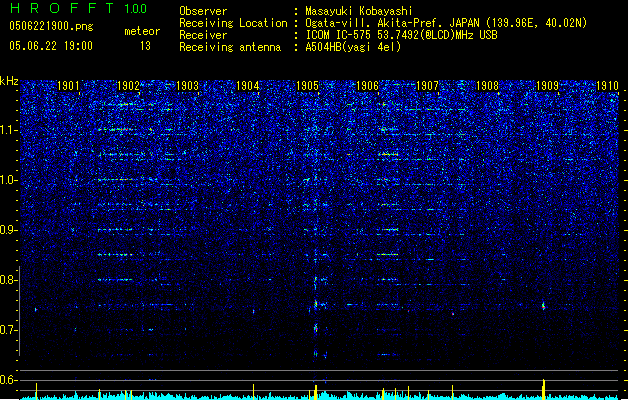Screen dimensions: 629x400
Task: Click the name Masayuki Kobayashi
Action: pyautogui.click(x=359, y=11)
